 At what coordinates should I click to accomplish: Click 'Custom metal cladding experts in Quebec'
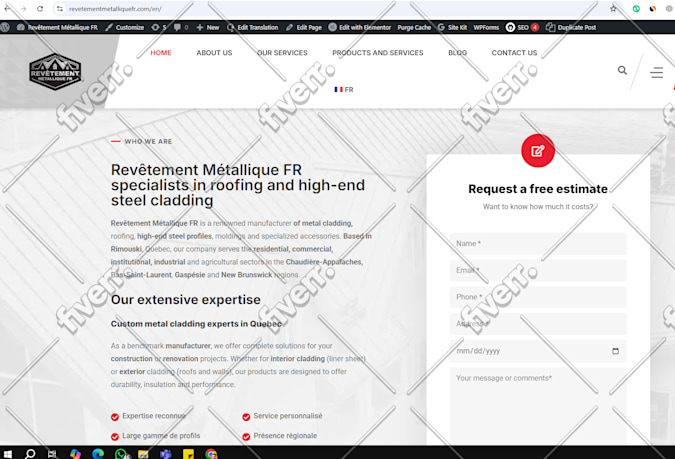(196, 324)
